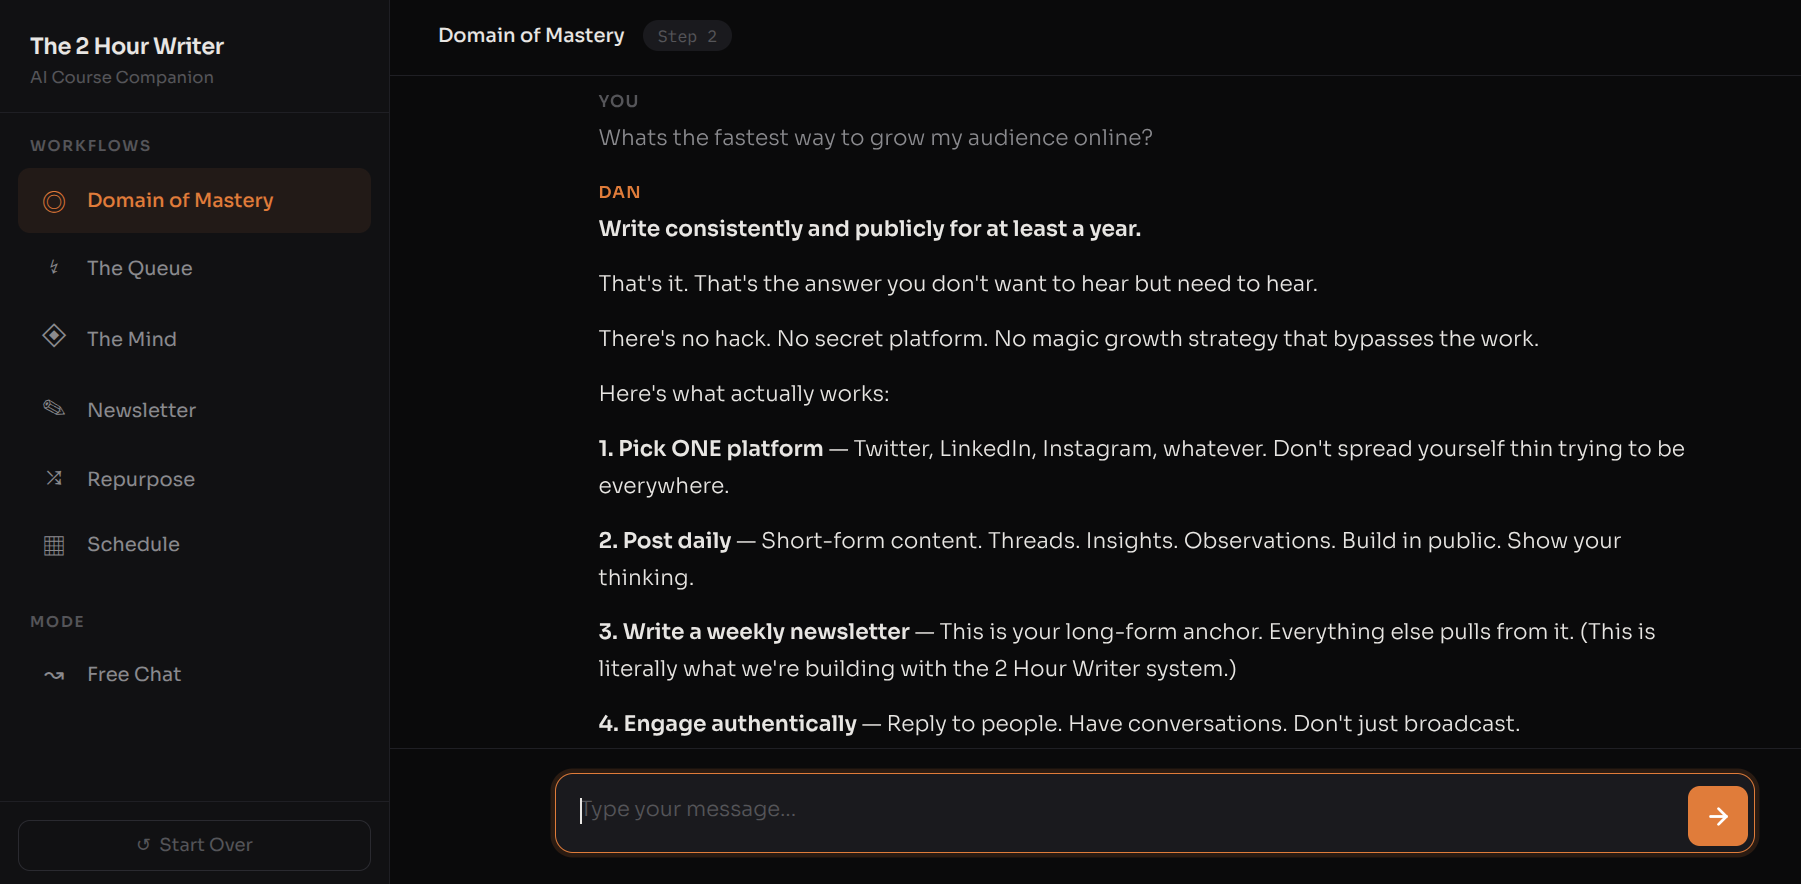Screen dimensions: 1801x884
Task: Enable Free Chat mode
Action: click(x=134, y=674)
